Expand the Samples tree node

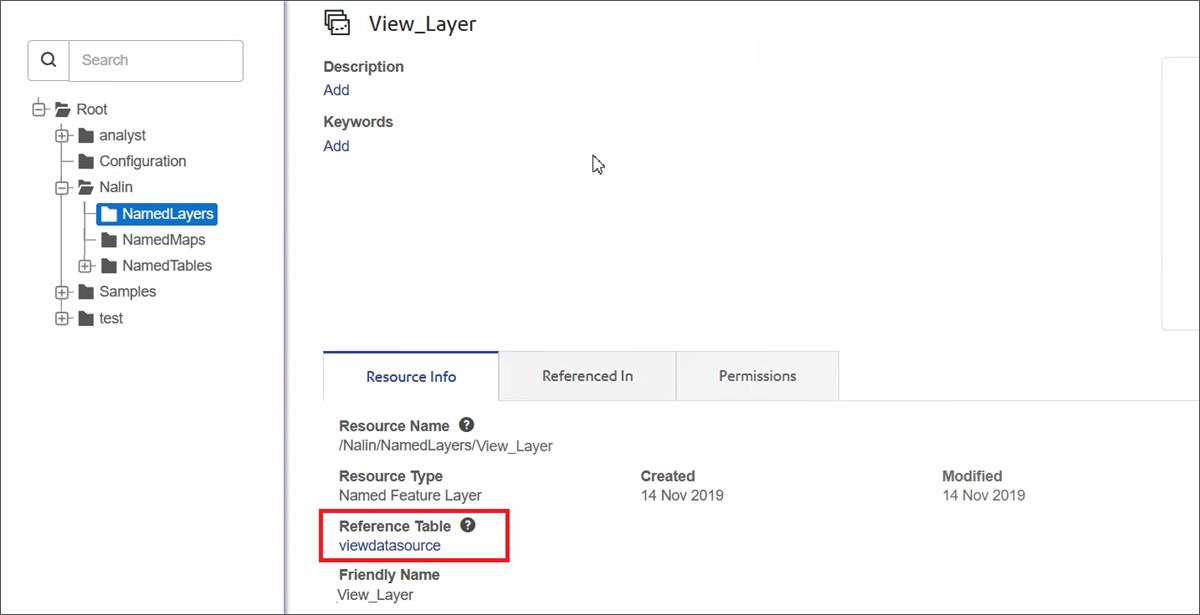(x=61, y=292)
